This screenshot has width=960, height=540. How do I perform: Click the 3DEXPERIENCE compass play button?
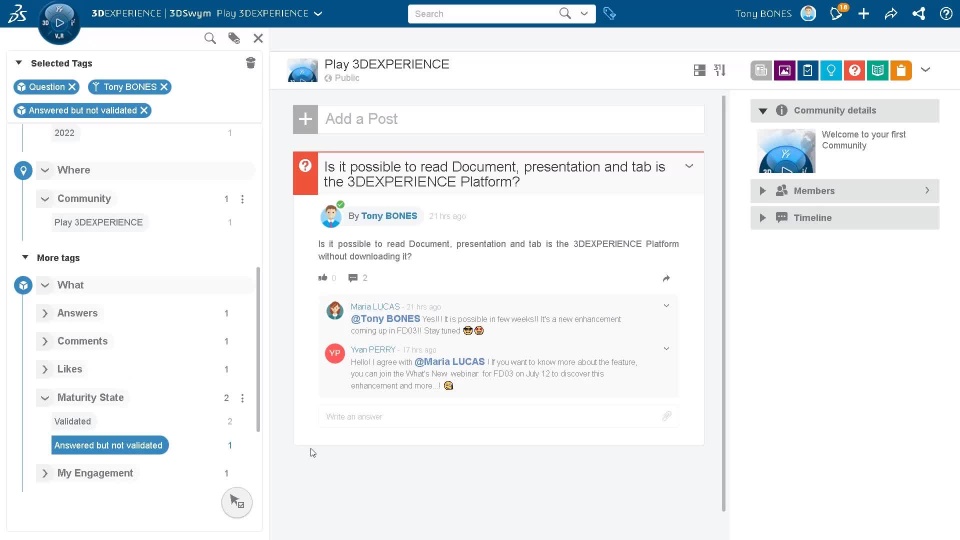point(59,23)
